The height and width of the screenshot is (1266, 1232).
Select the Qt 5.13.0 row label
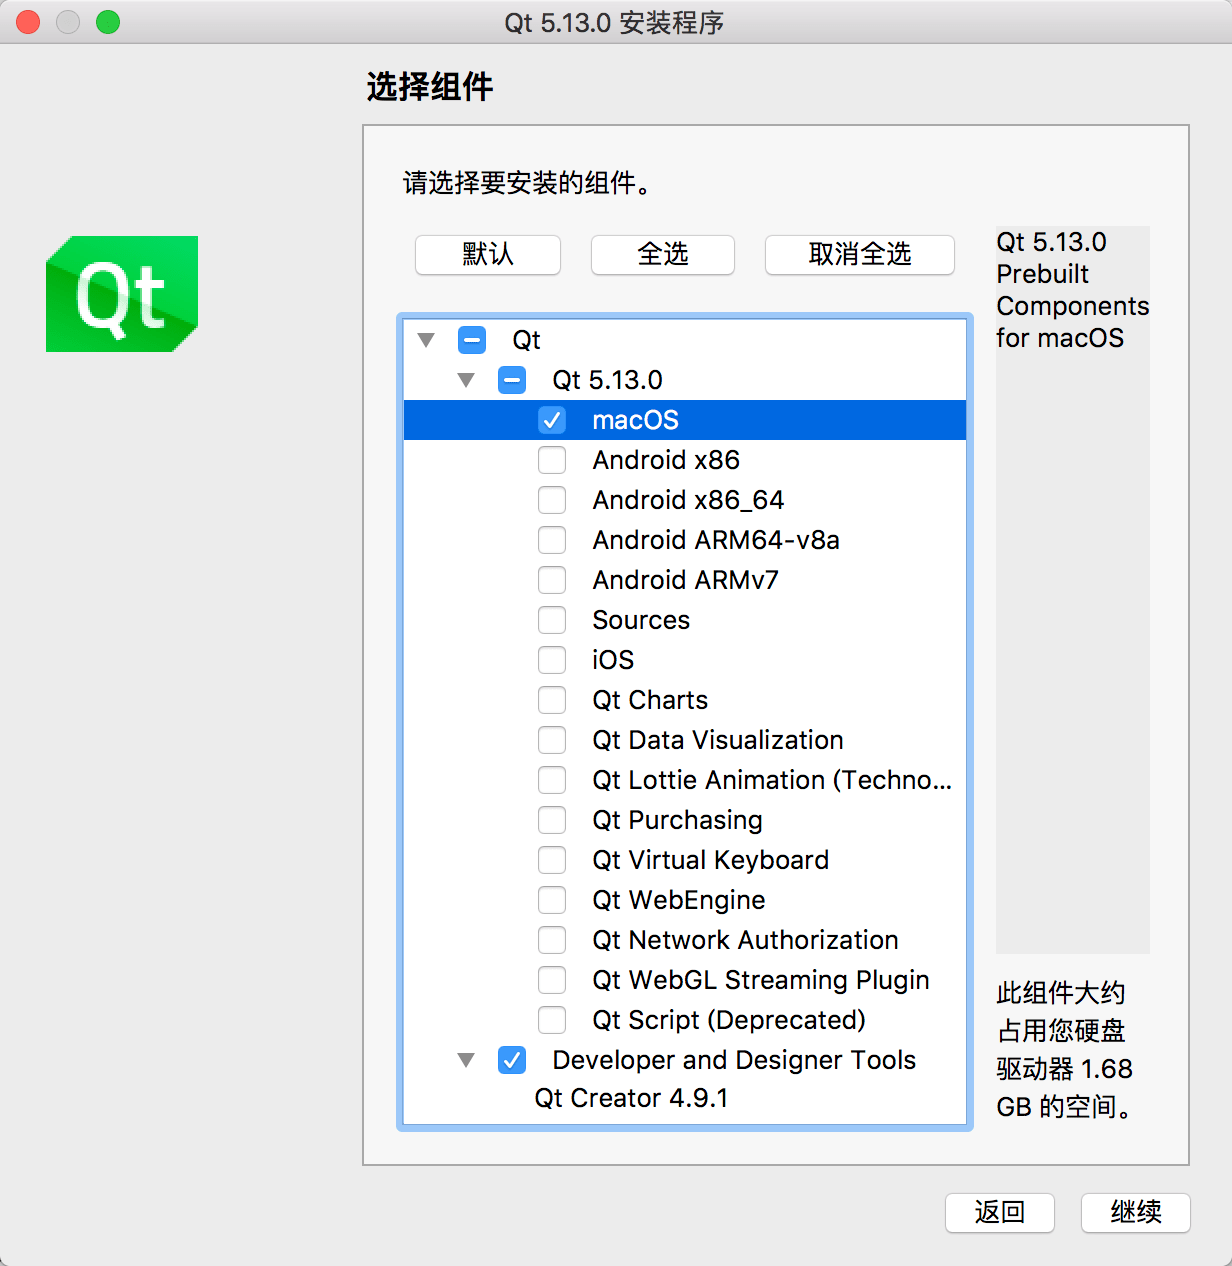(607, 380)
